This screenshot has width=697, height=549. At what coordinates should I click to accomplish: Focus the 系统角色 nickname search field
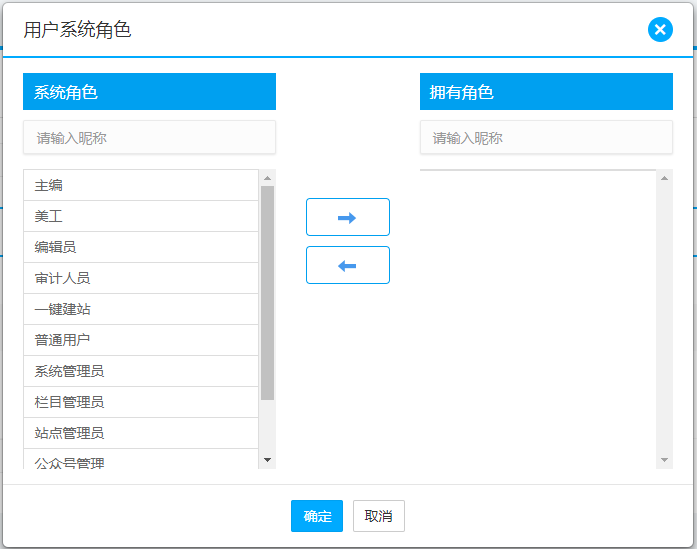click(149, 138)
